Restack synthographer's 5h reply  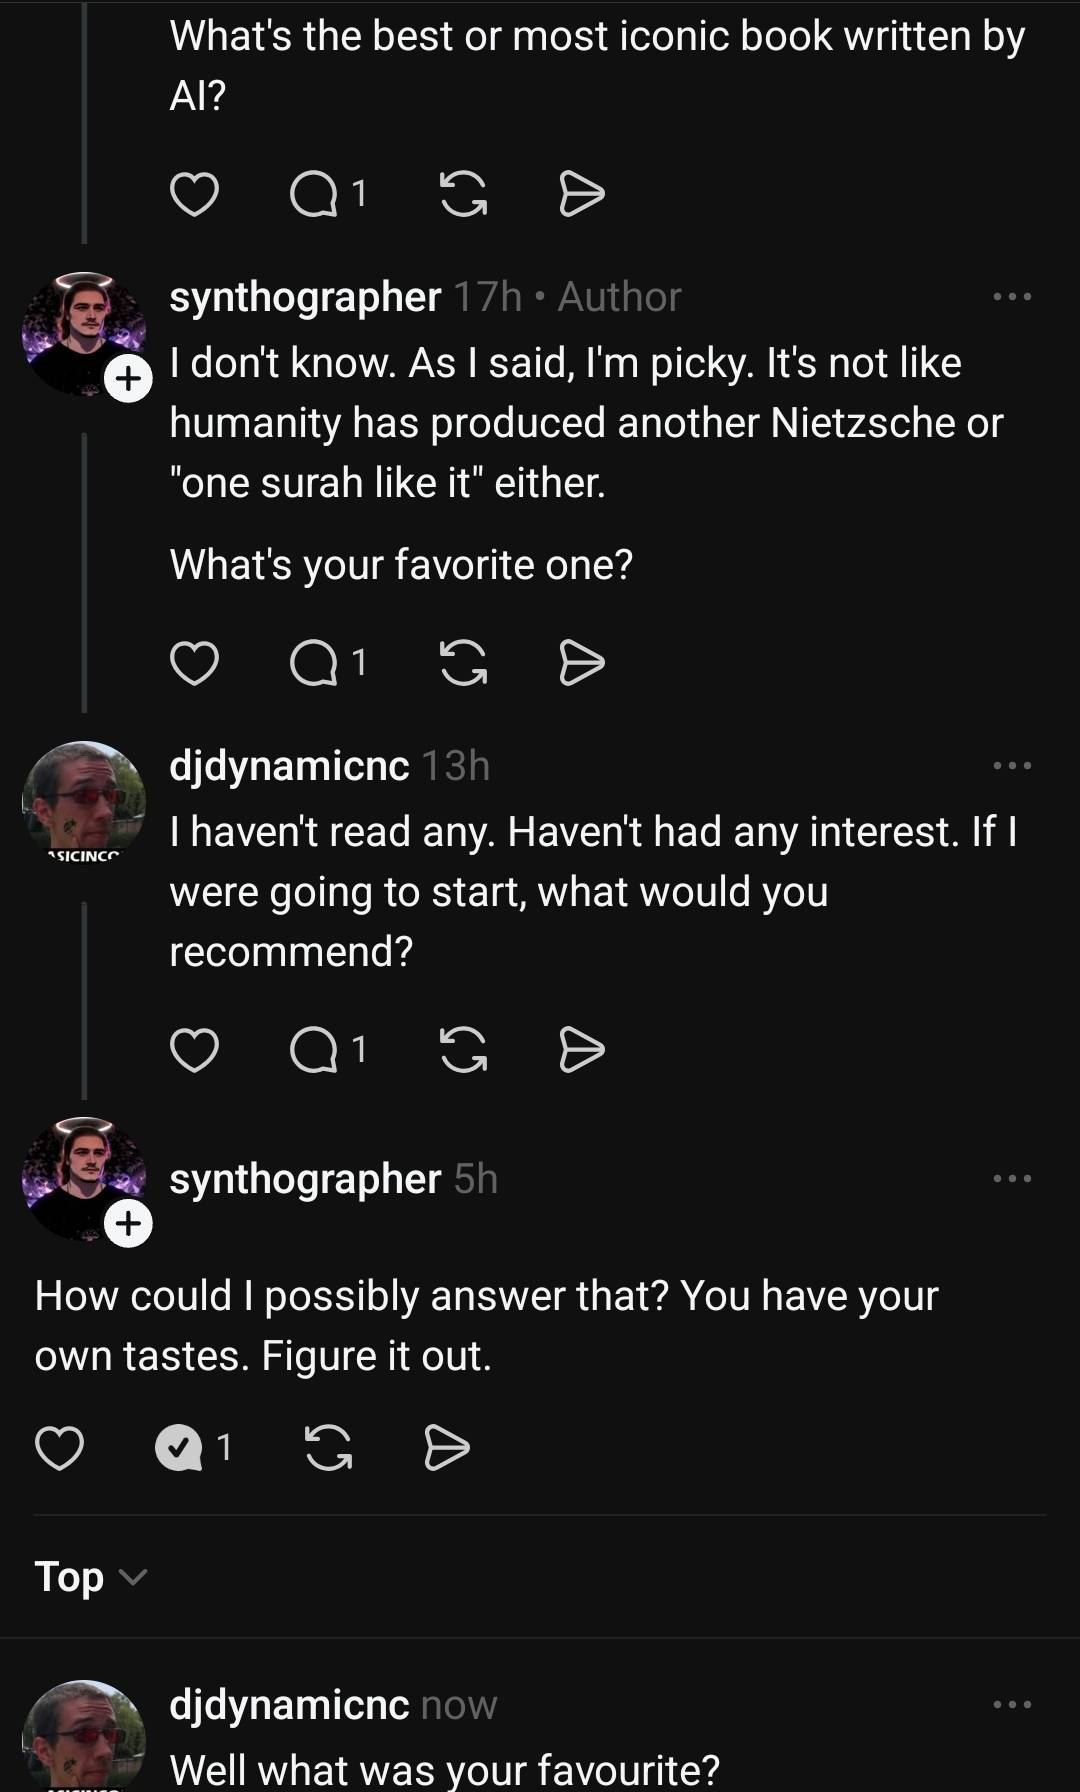328,1447
